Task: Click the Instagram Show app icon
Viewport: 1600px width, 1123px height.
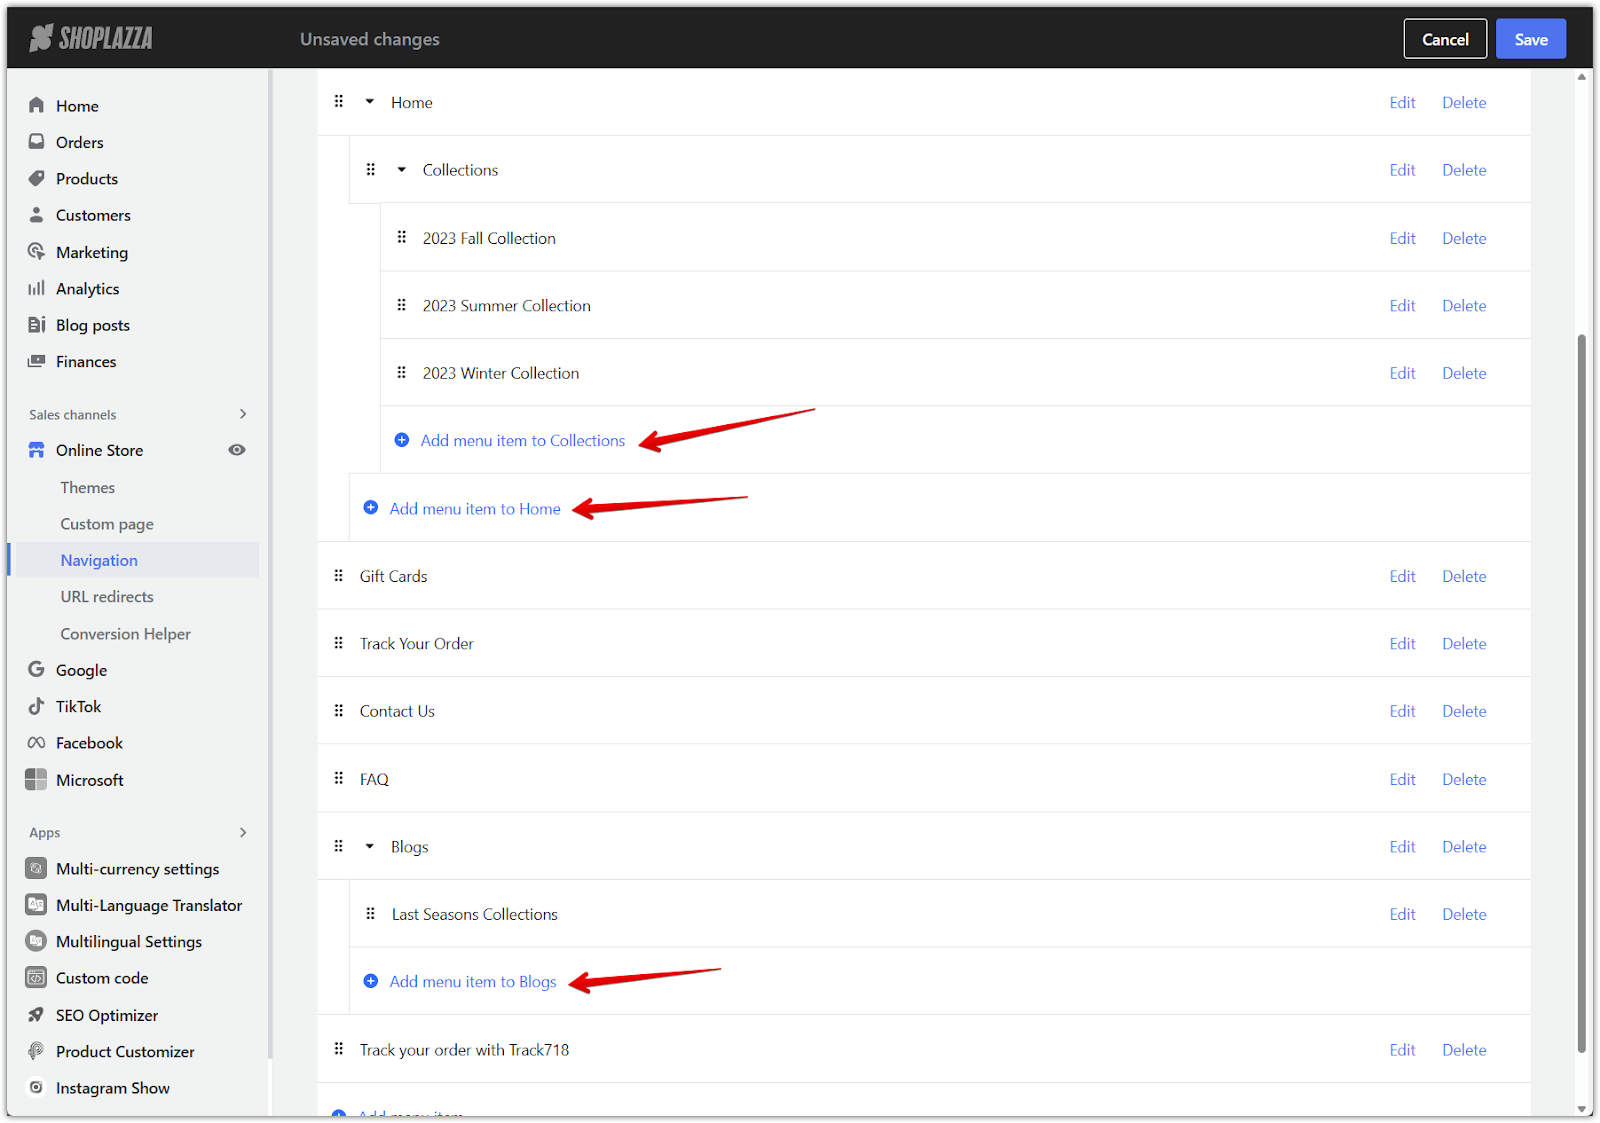Action: click(x=36, y=1087)
